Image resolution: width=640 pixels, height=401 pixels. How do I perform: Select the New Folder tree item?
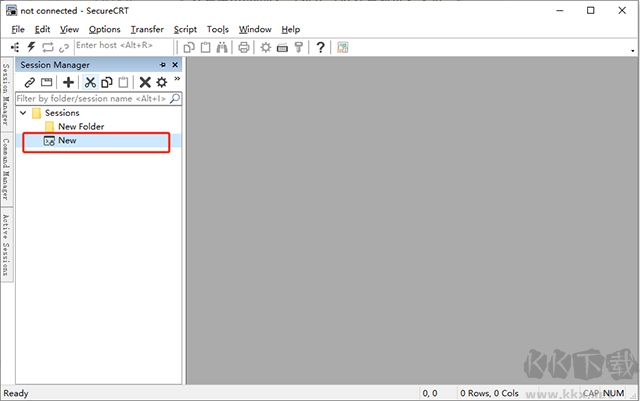[x=81, y=127]
